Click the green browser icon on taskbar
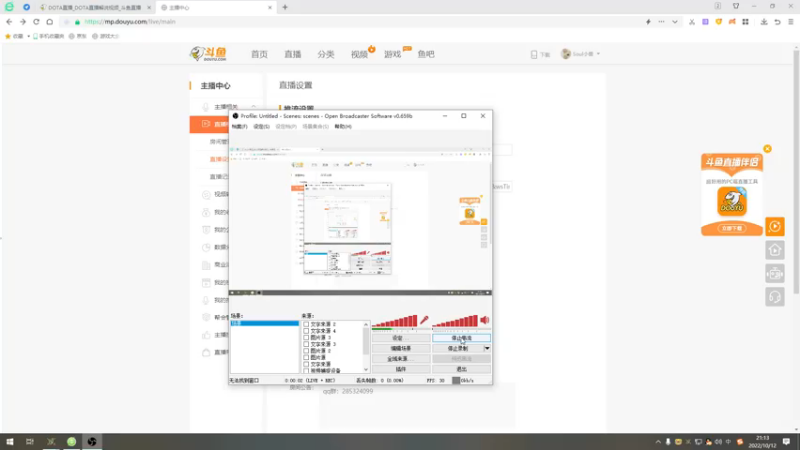 [71, 442]
